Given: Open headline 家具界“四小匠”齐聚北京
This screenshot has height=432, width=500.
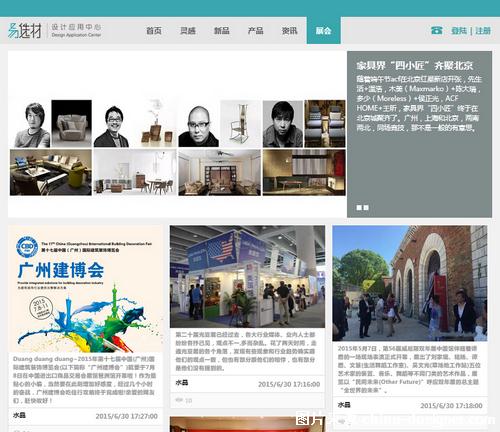Looking at the screenshot, I should [x=415, y=65].
